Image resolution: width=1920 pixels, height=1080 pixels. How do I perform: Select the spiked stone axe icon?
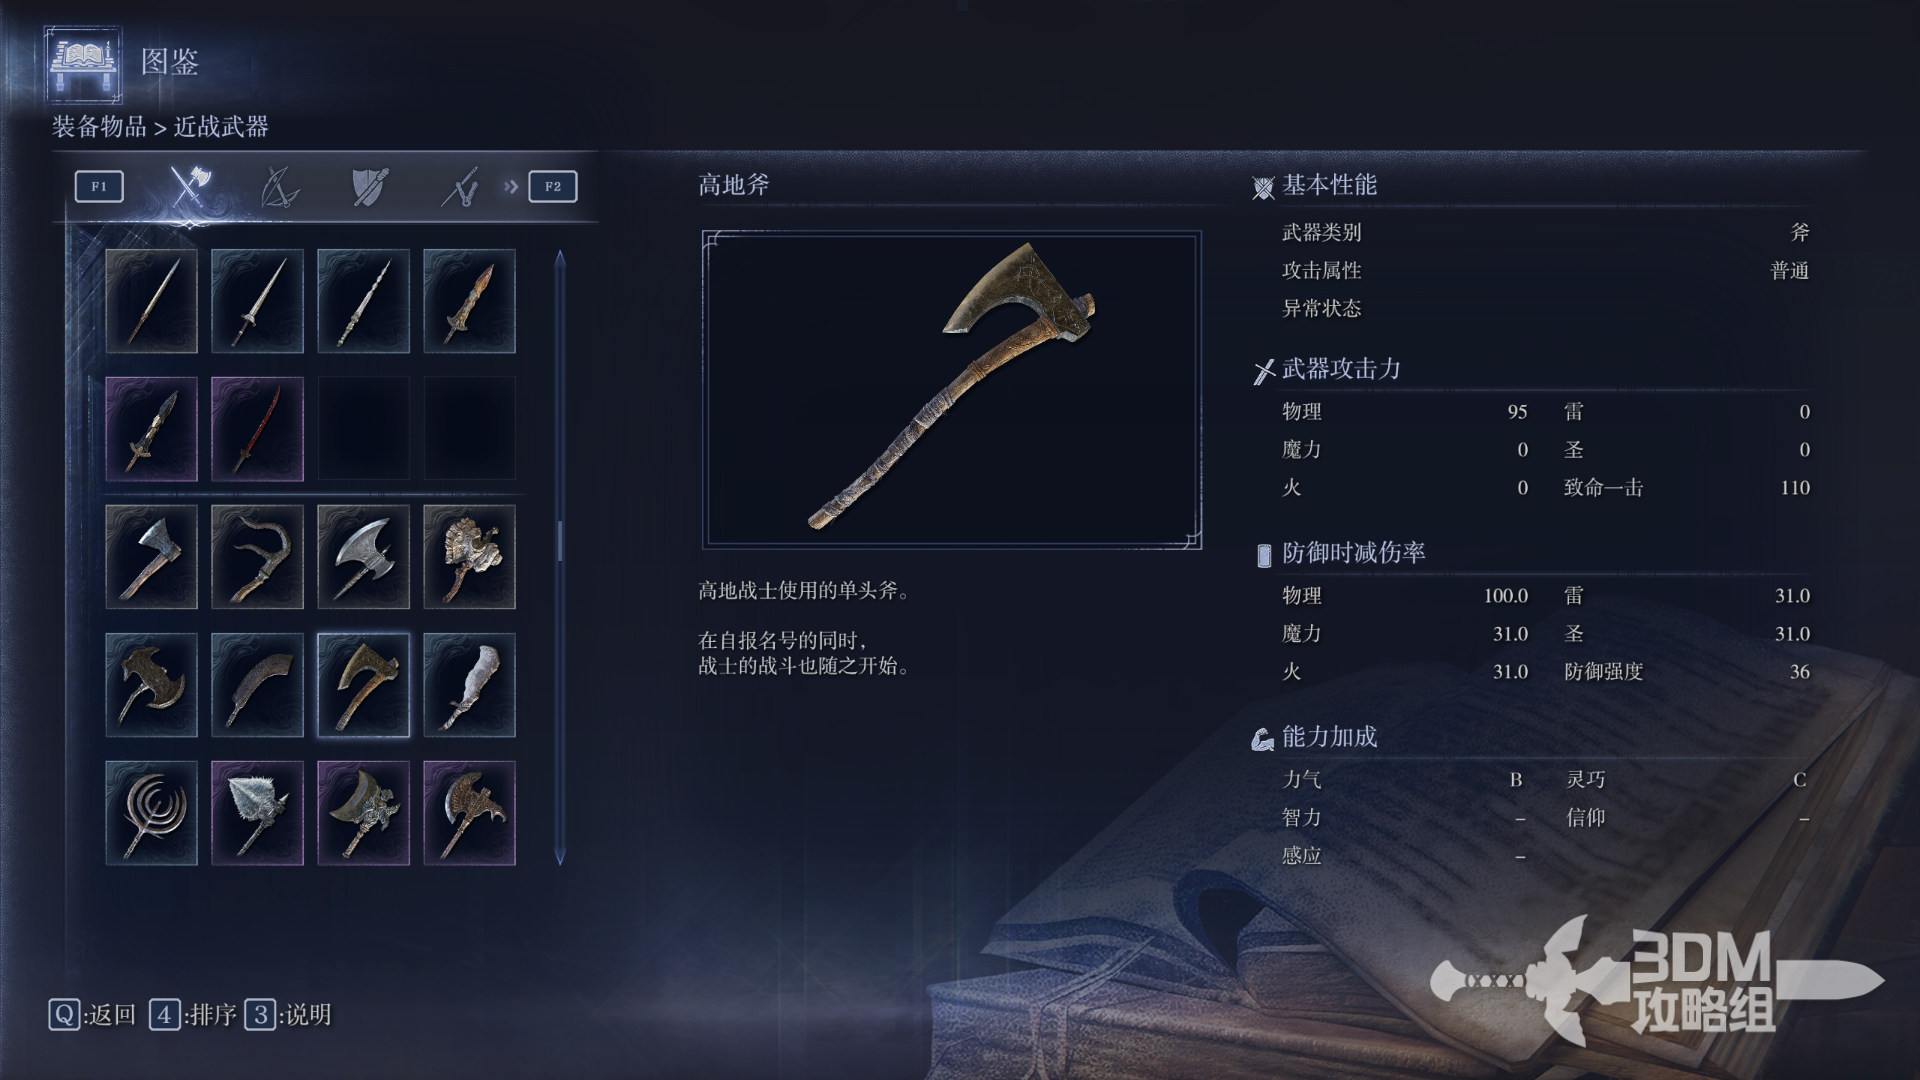coord(257,813)
